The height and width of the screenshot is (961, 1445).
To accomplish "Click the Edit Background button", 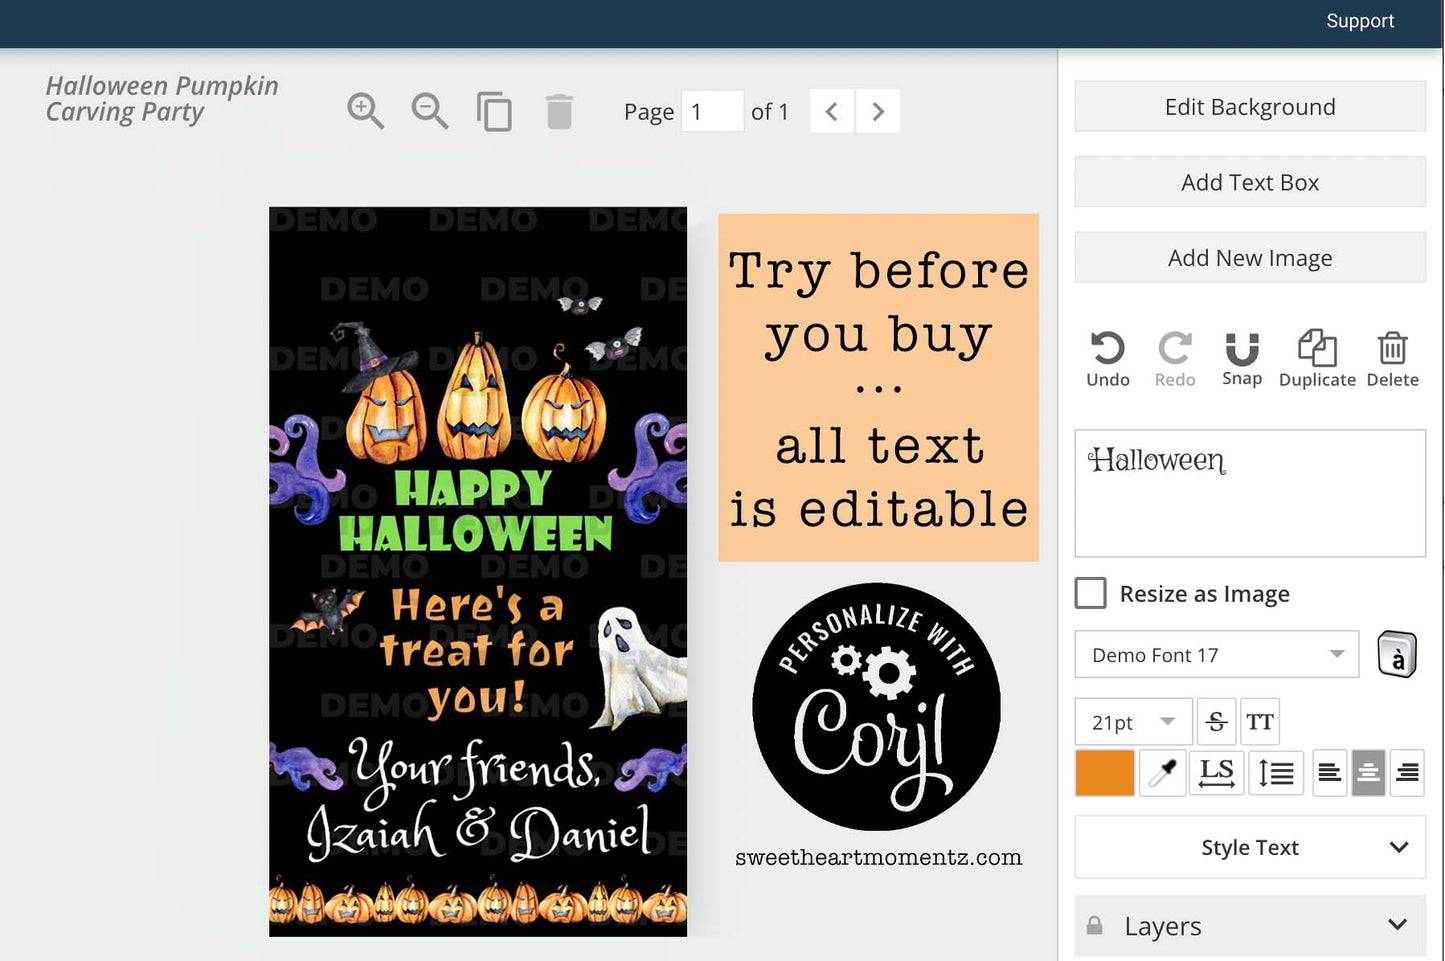I will [1249, 107].
